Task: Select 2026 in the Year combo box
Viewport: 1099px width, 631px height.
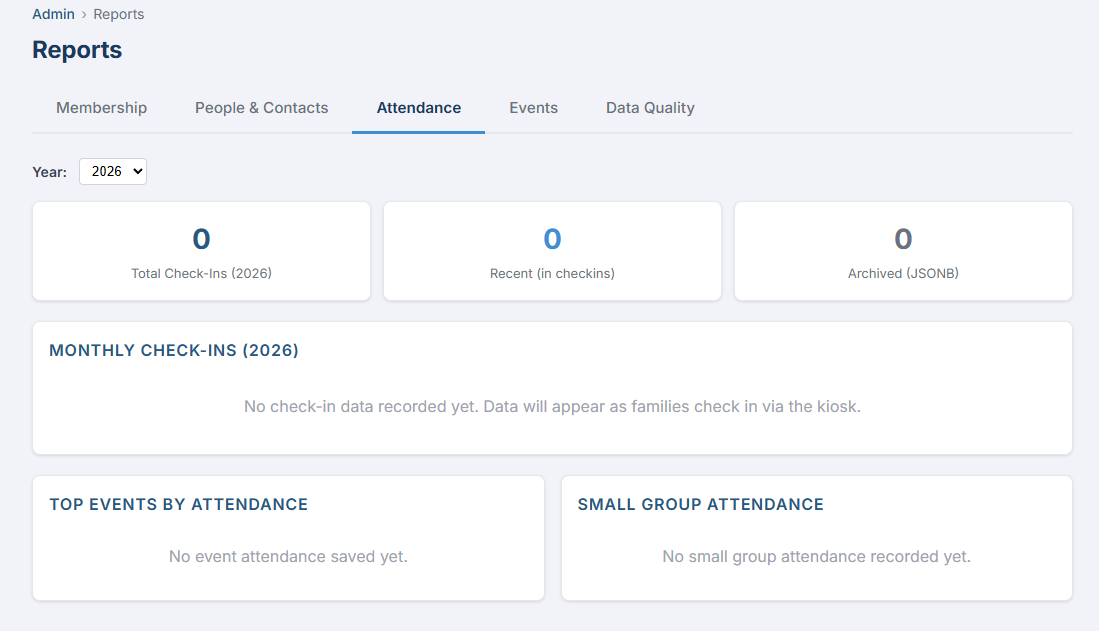Action: coord(112,171)
